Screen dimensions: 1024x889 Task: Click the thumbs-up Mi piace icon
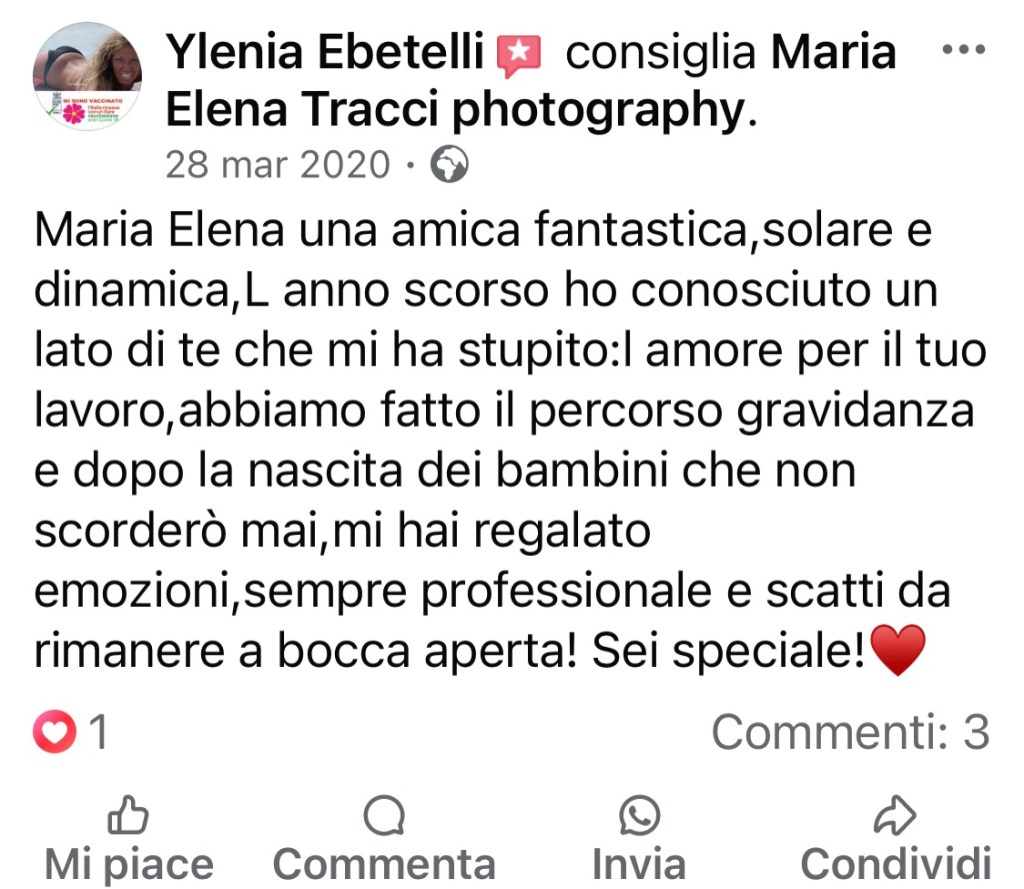click(x=128, y=815)
